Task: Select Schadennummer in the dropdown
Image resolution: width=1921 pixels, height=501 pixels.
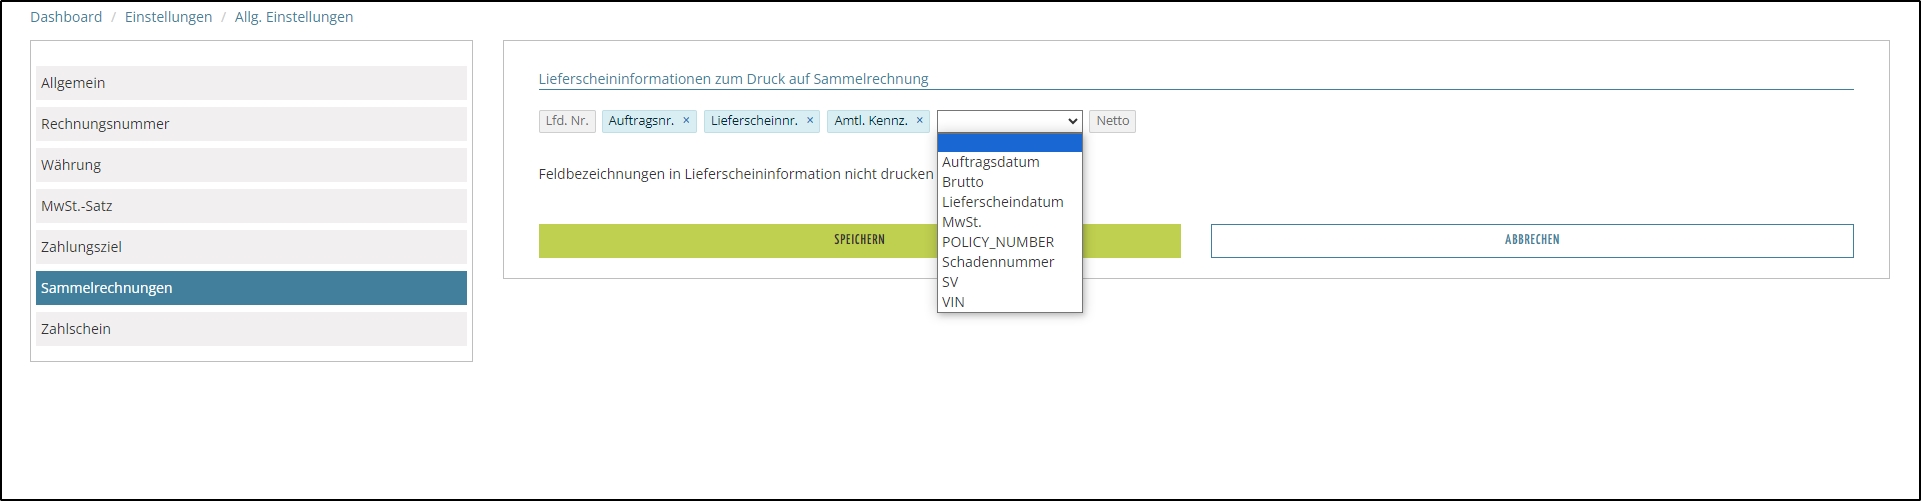Action: point(997,262)
